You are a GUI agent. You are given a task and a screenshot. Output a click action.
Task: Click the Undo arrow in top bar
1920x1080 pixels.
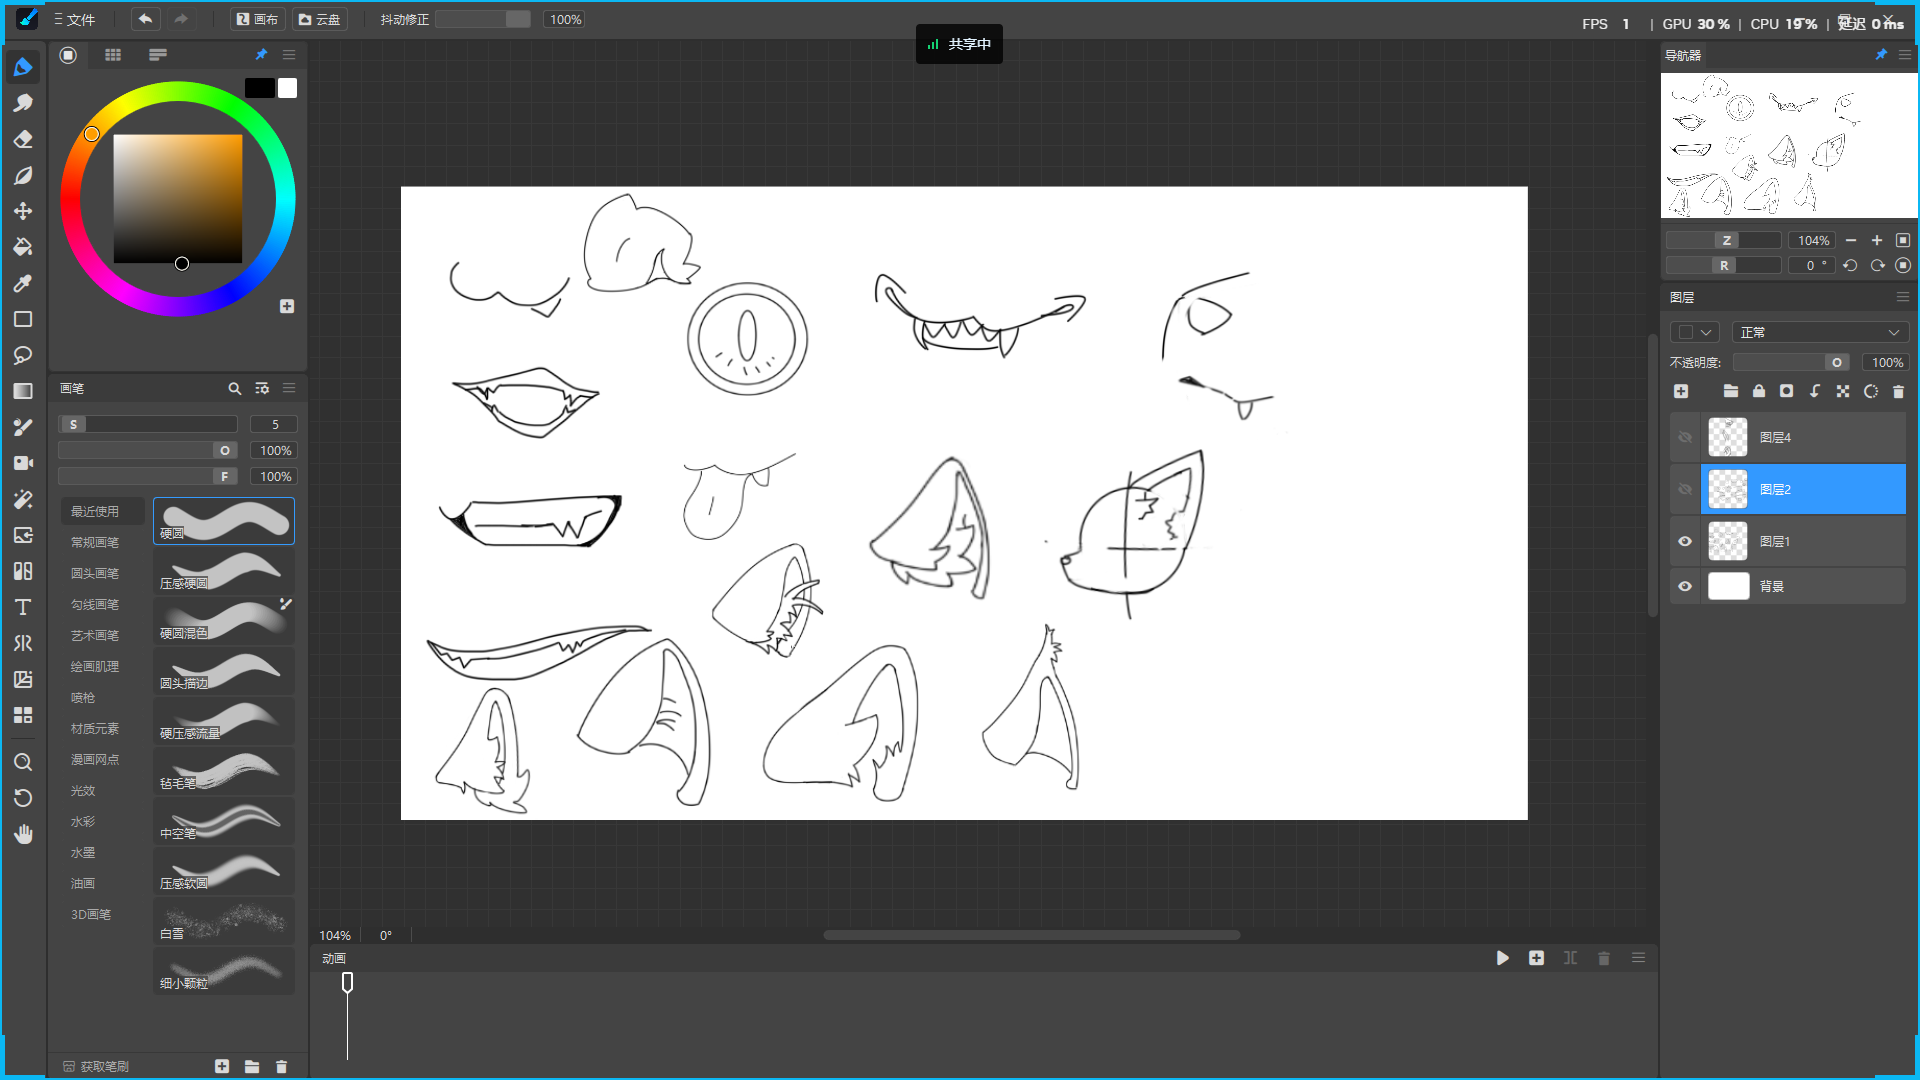click(x=145, y=19)
